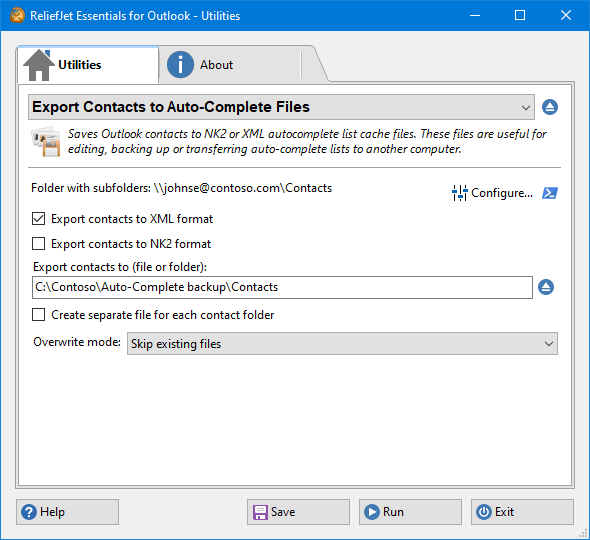Image resolution: width=590 pixels, height=540 pixels.
Task: Minimize the ReliefJet window
Action: coord(475,15)
